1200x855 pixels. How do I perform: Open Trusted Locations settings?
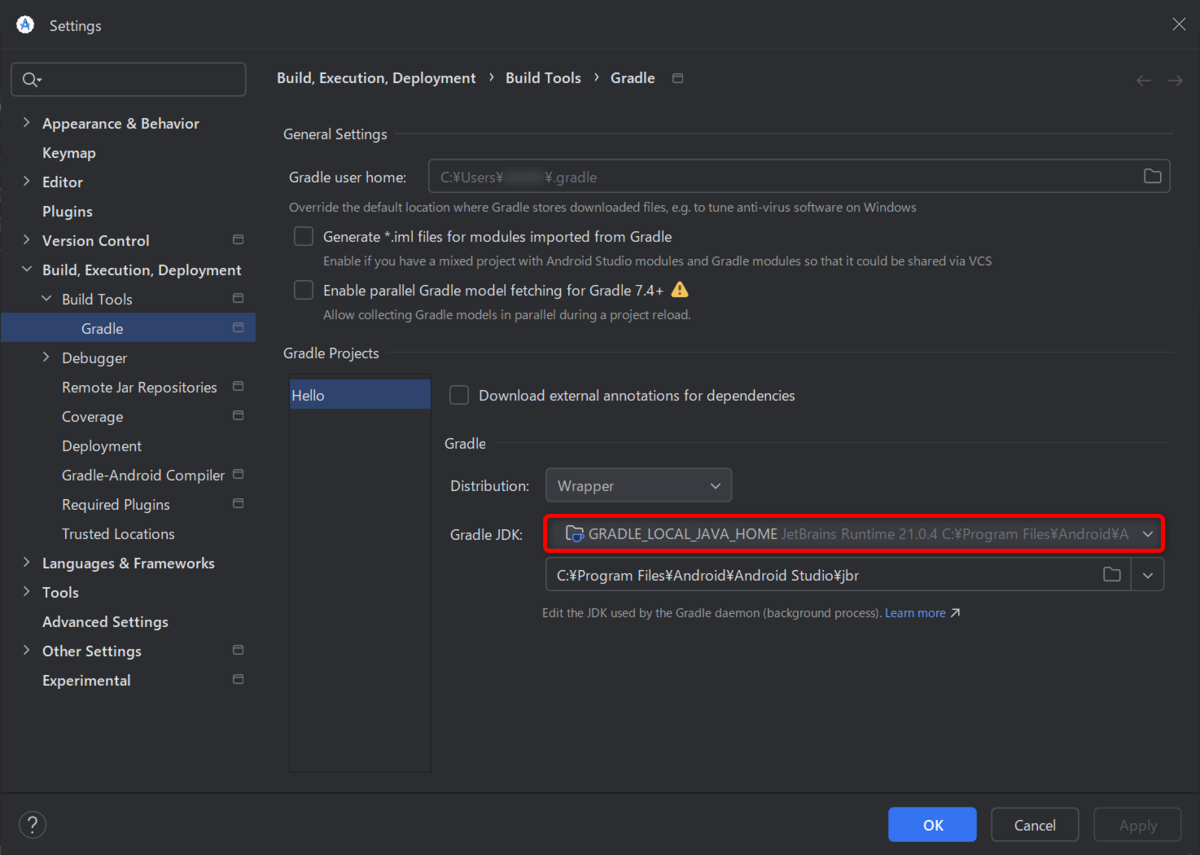pyautogui.click(x=118, y=534)
